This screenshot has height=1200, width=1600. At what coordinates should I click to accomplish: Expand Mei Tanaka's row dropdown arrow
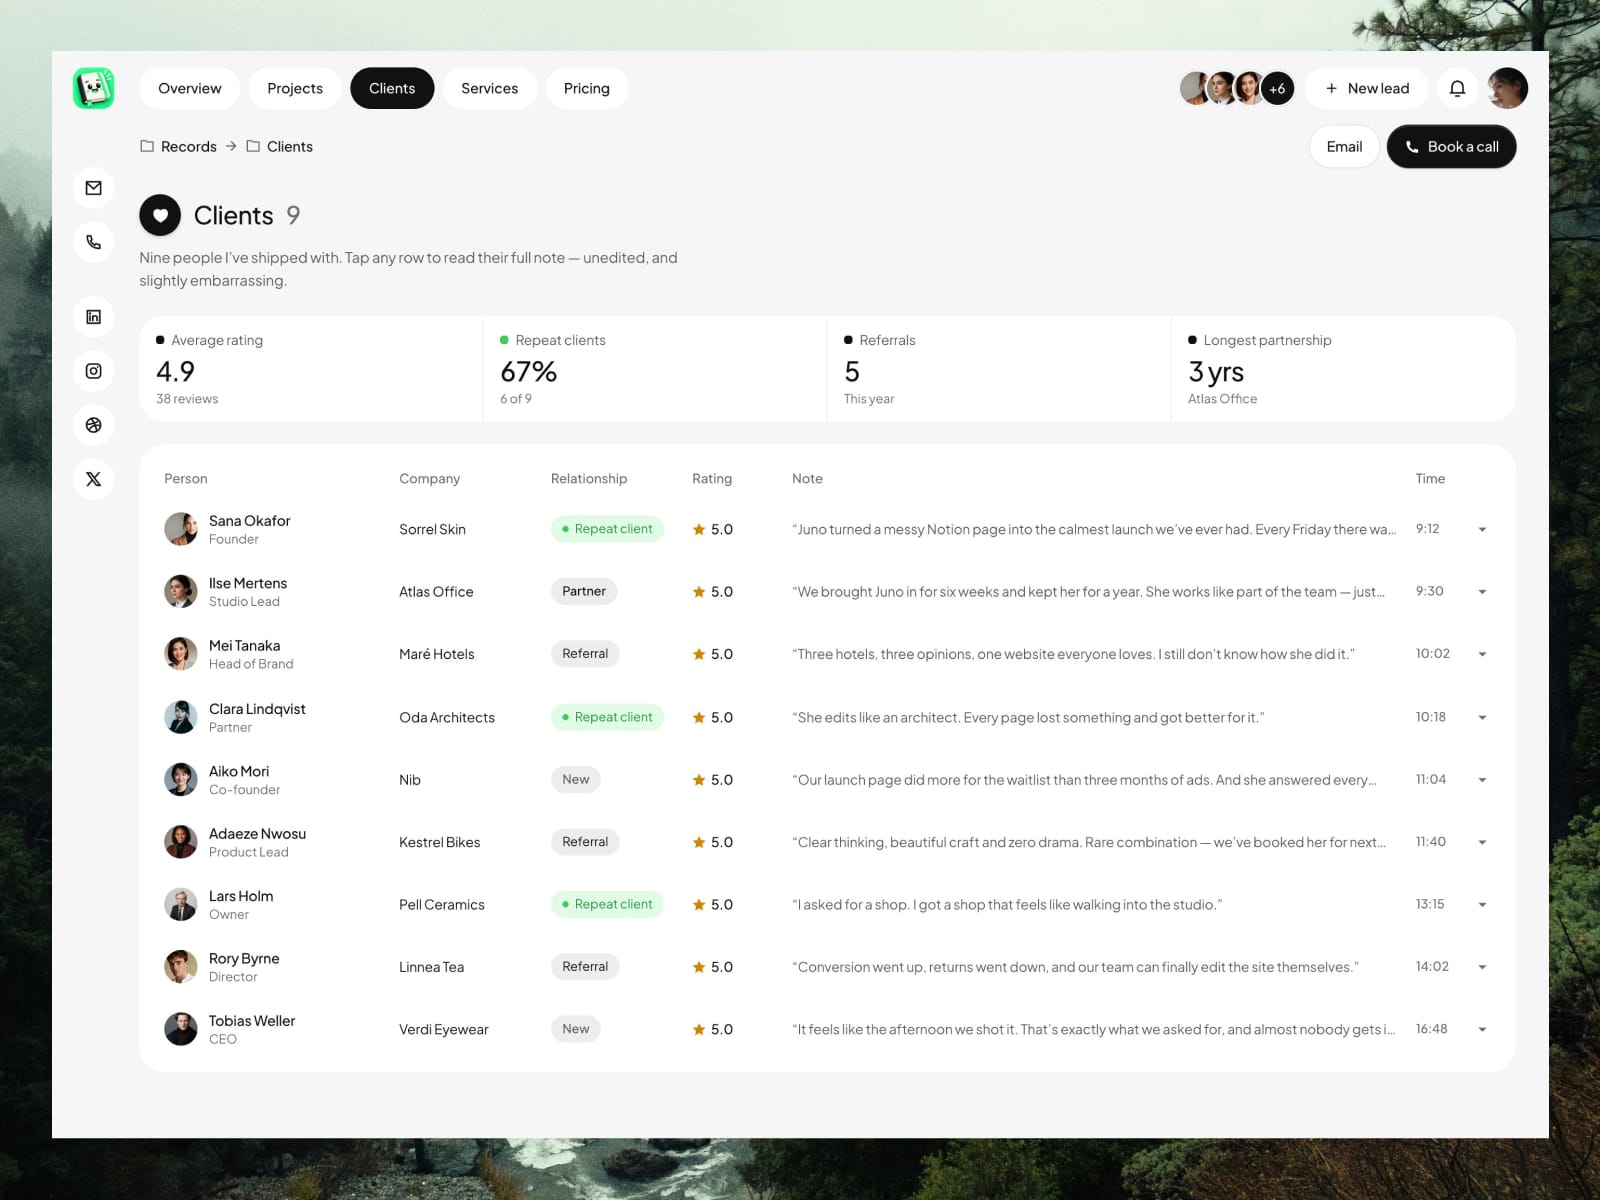[x=1482, y=654]
